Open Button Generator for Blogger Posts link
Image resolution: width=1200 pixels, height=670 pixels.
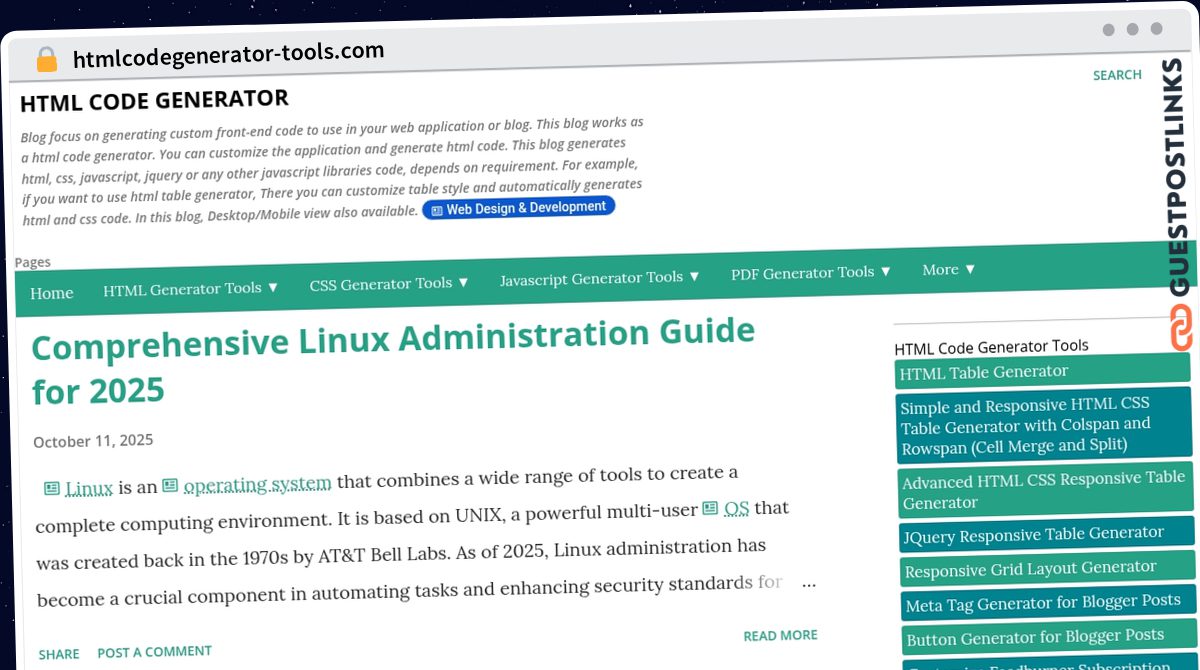point(1050,637)
